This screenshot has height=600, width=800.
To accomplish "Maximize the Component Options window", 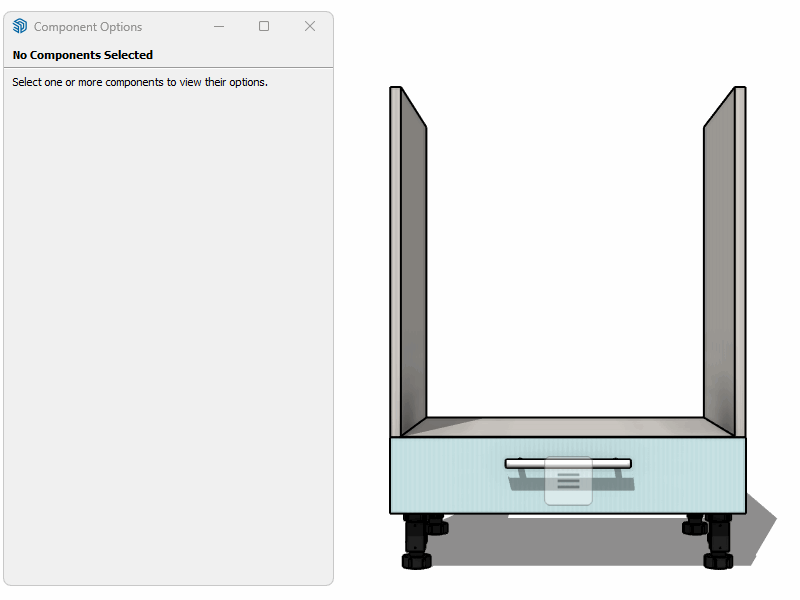I will tap(264, 27).
